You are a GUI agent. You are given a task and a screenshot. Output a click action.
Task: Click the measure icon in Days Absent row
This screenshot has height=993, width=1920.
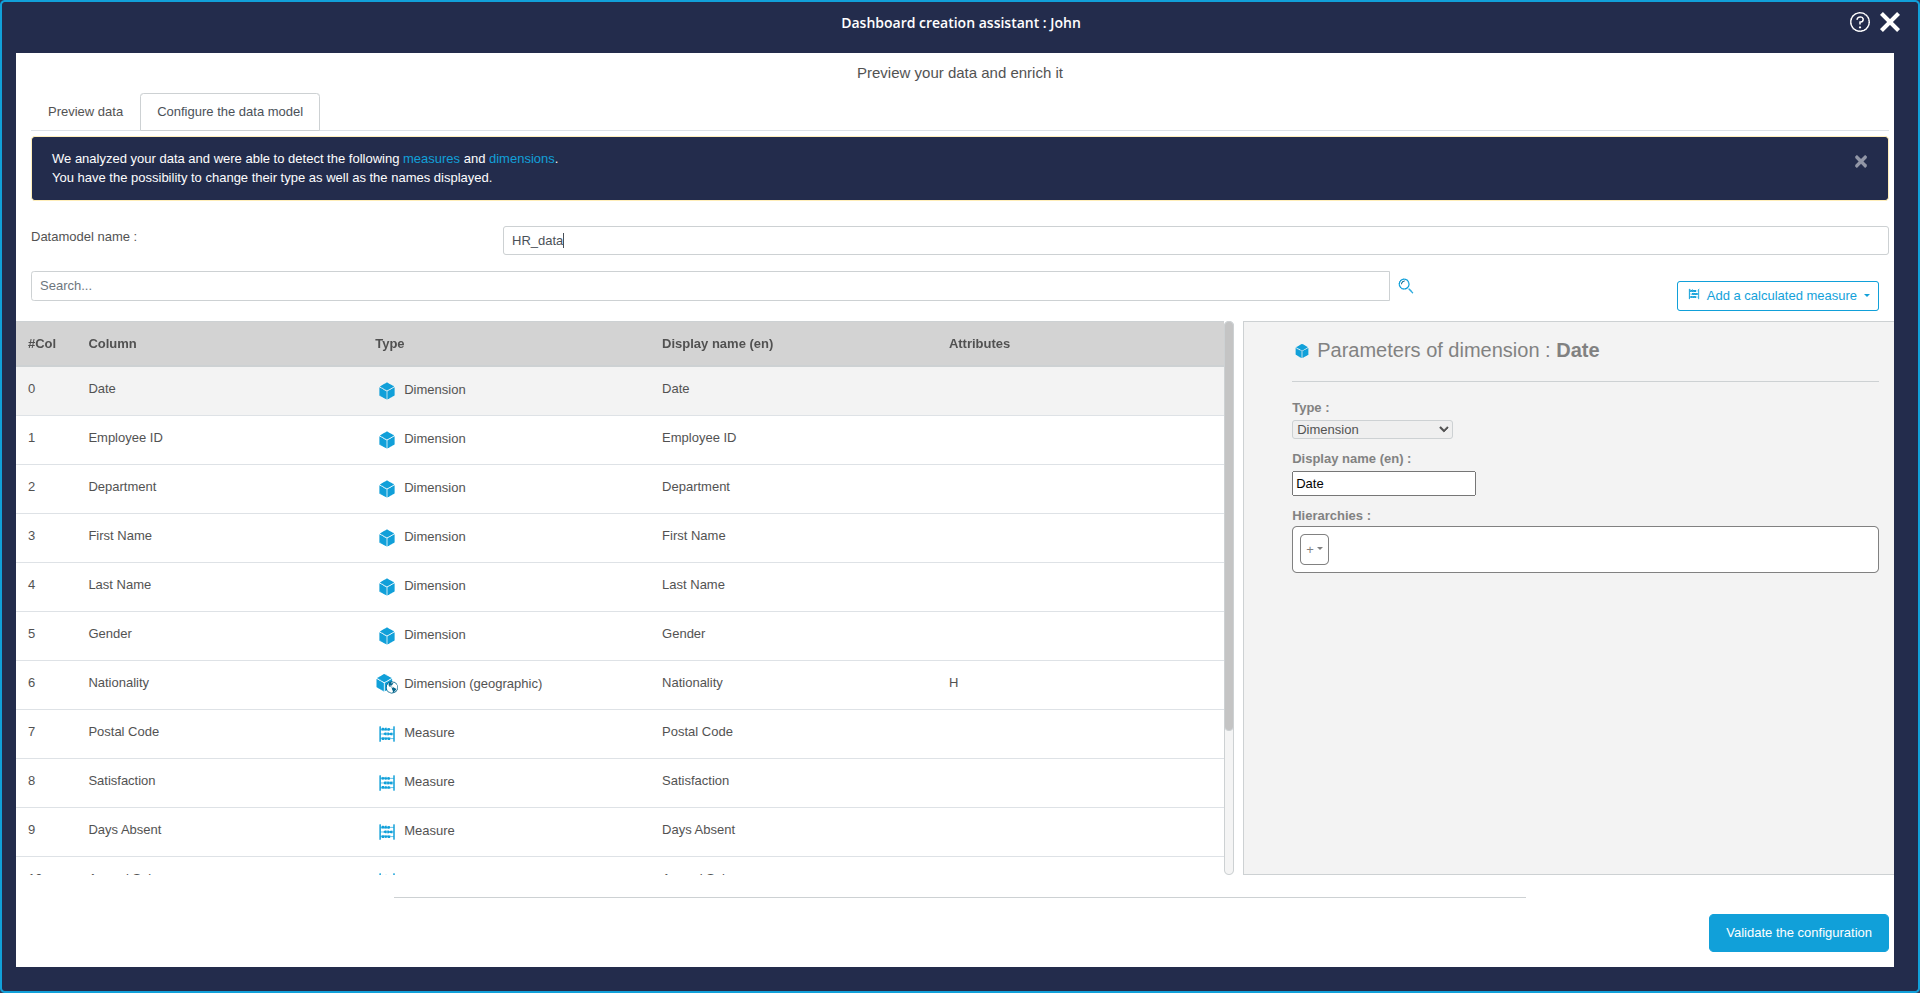(x=387, y=831)
